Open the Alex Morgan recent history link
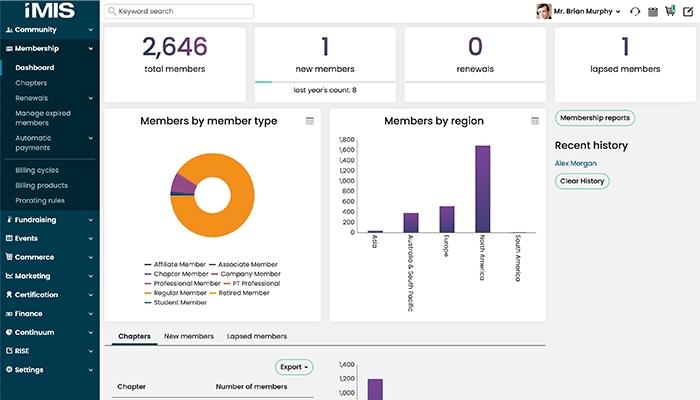700x400 pixels. (x=575, y=163)
